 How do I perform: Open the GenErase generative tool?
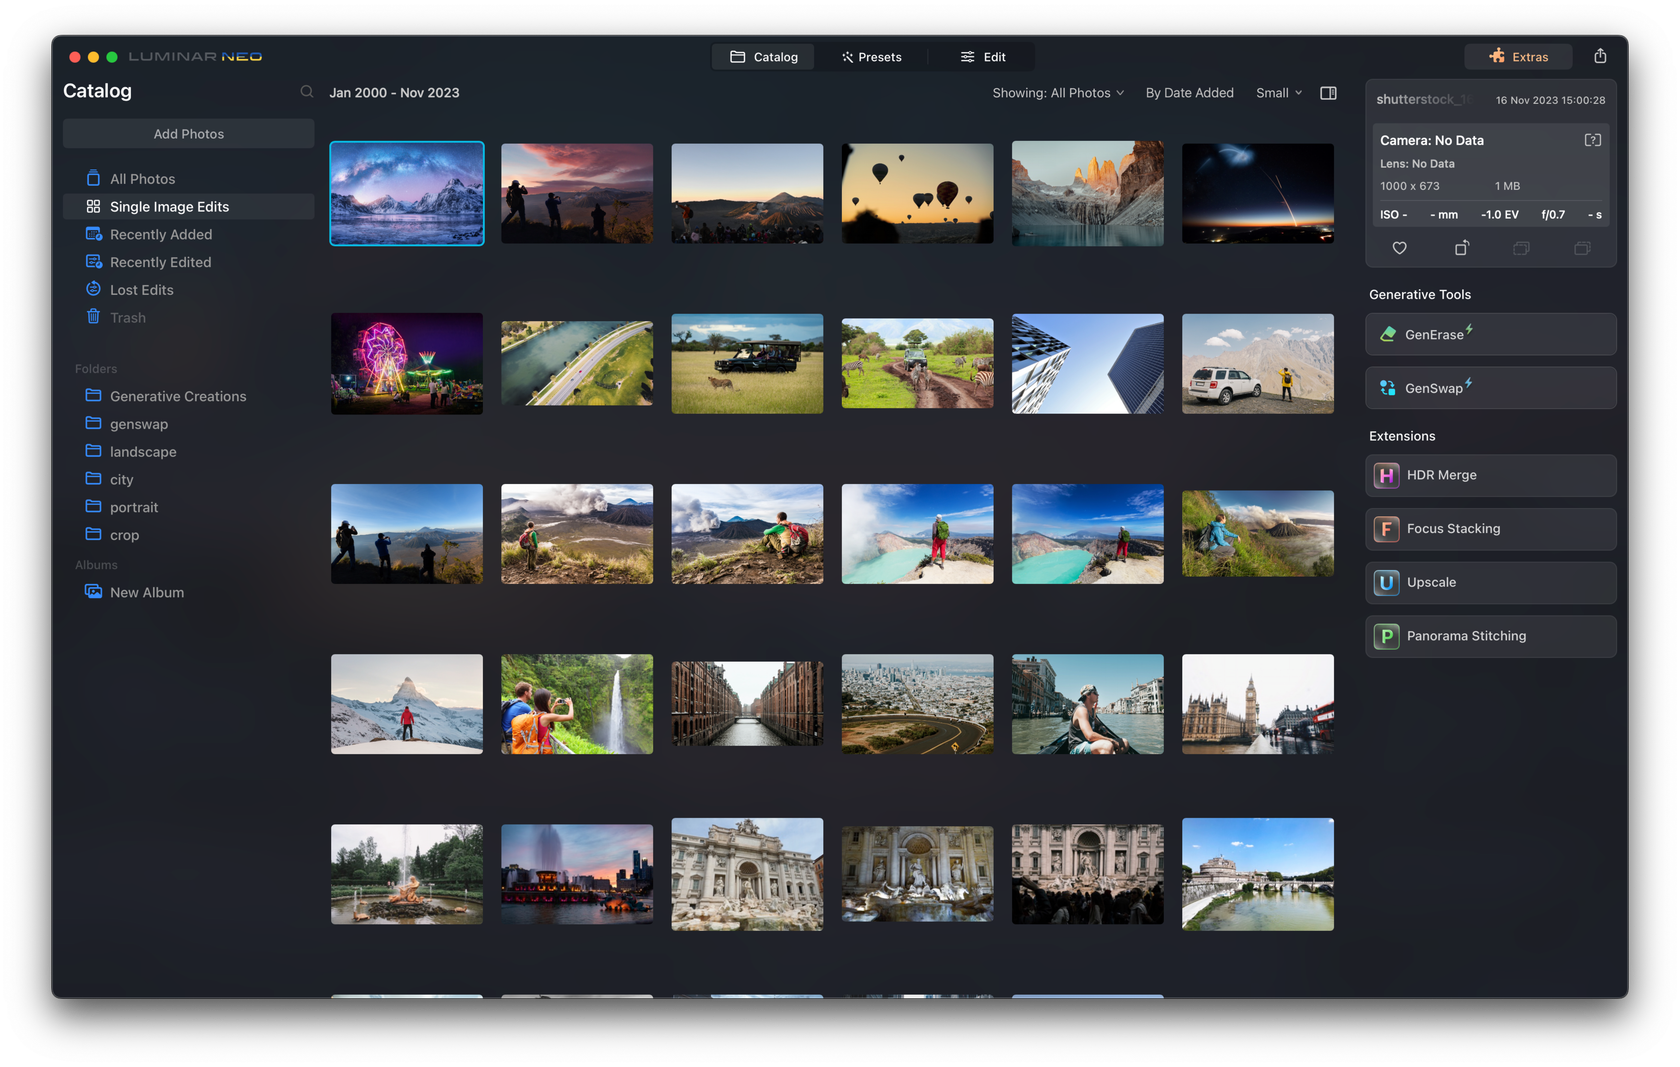click(1490, 334)
